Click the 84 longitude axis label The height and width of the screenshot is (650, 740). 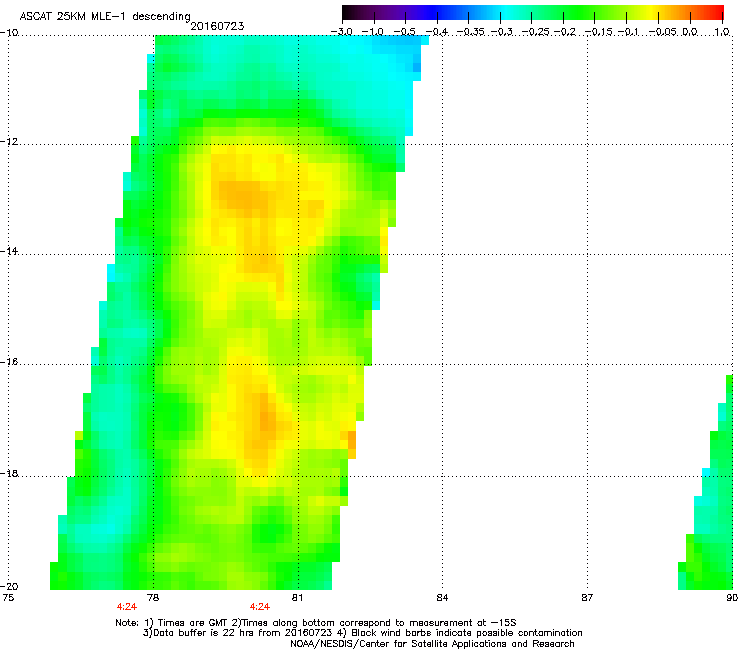442,598
